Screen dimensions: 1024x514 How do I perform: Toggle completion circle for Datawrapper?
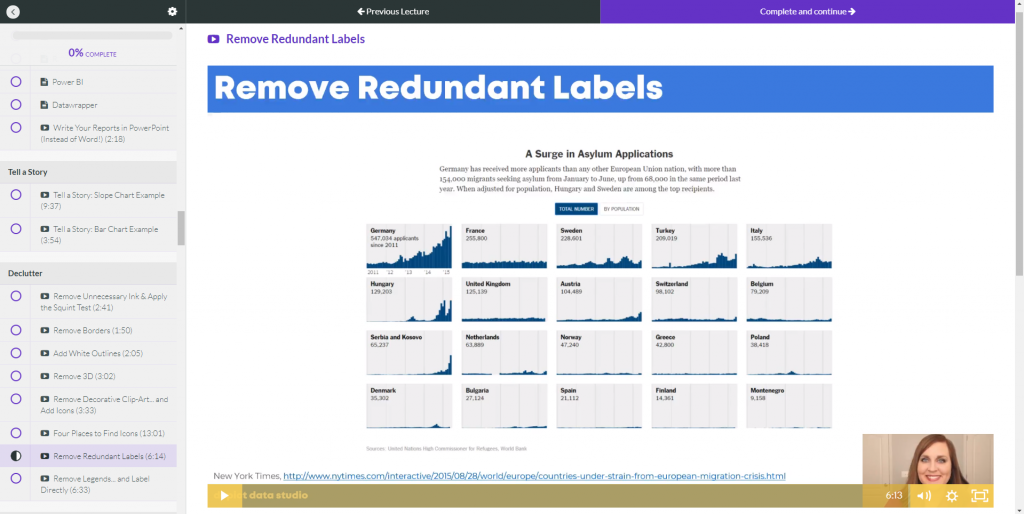pos(16,104)
